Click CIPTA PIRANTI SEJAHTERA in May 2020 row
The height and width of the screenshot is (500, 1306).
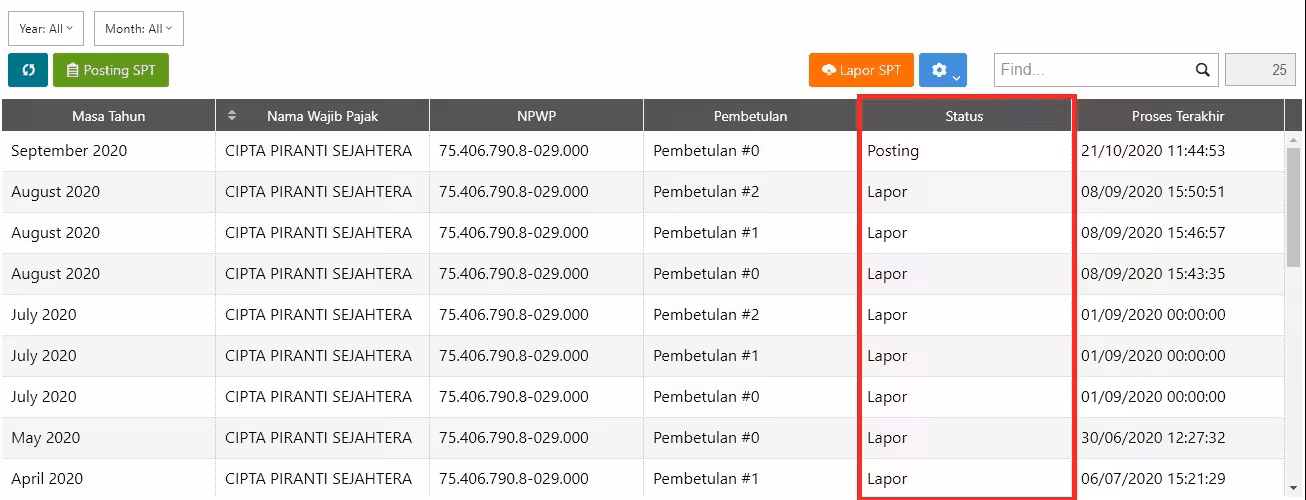(x=318, y=438)
